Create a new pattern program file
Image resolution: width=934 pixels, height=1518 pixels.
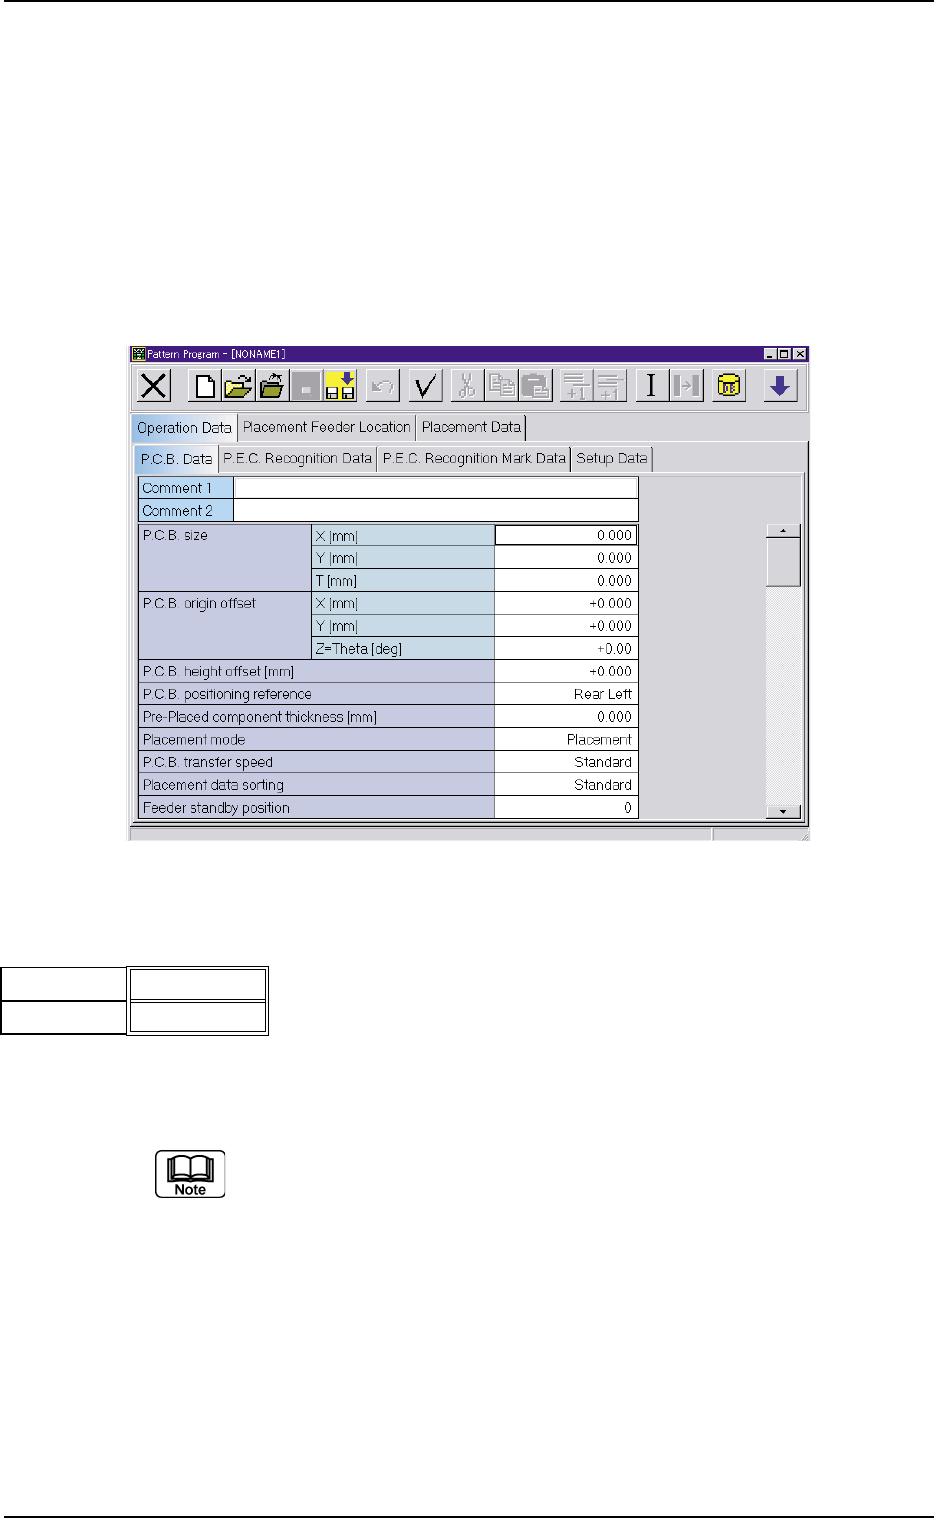205,386
